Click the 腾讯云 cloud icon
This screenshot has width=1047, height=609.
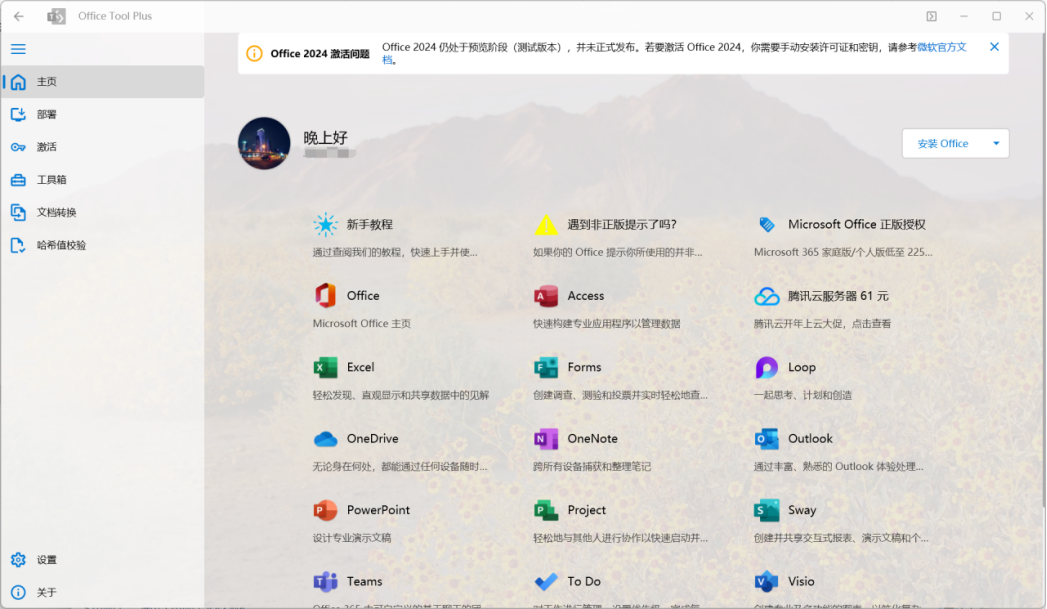coord(767,296)
